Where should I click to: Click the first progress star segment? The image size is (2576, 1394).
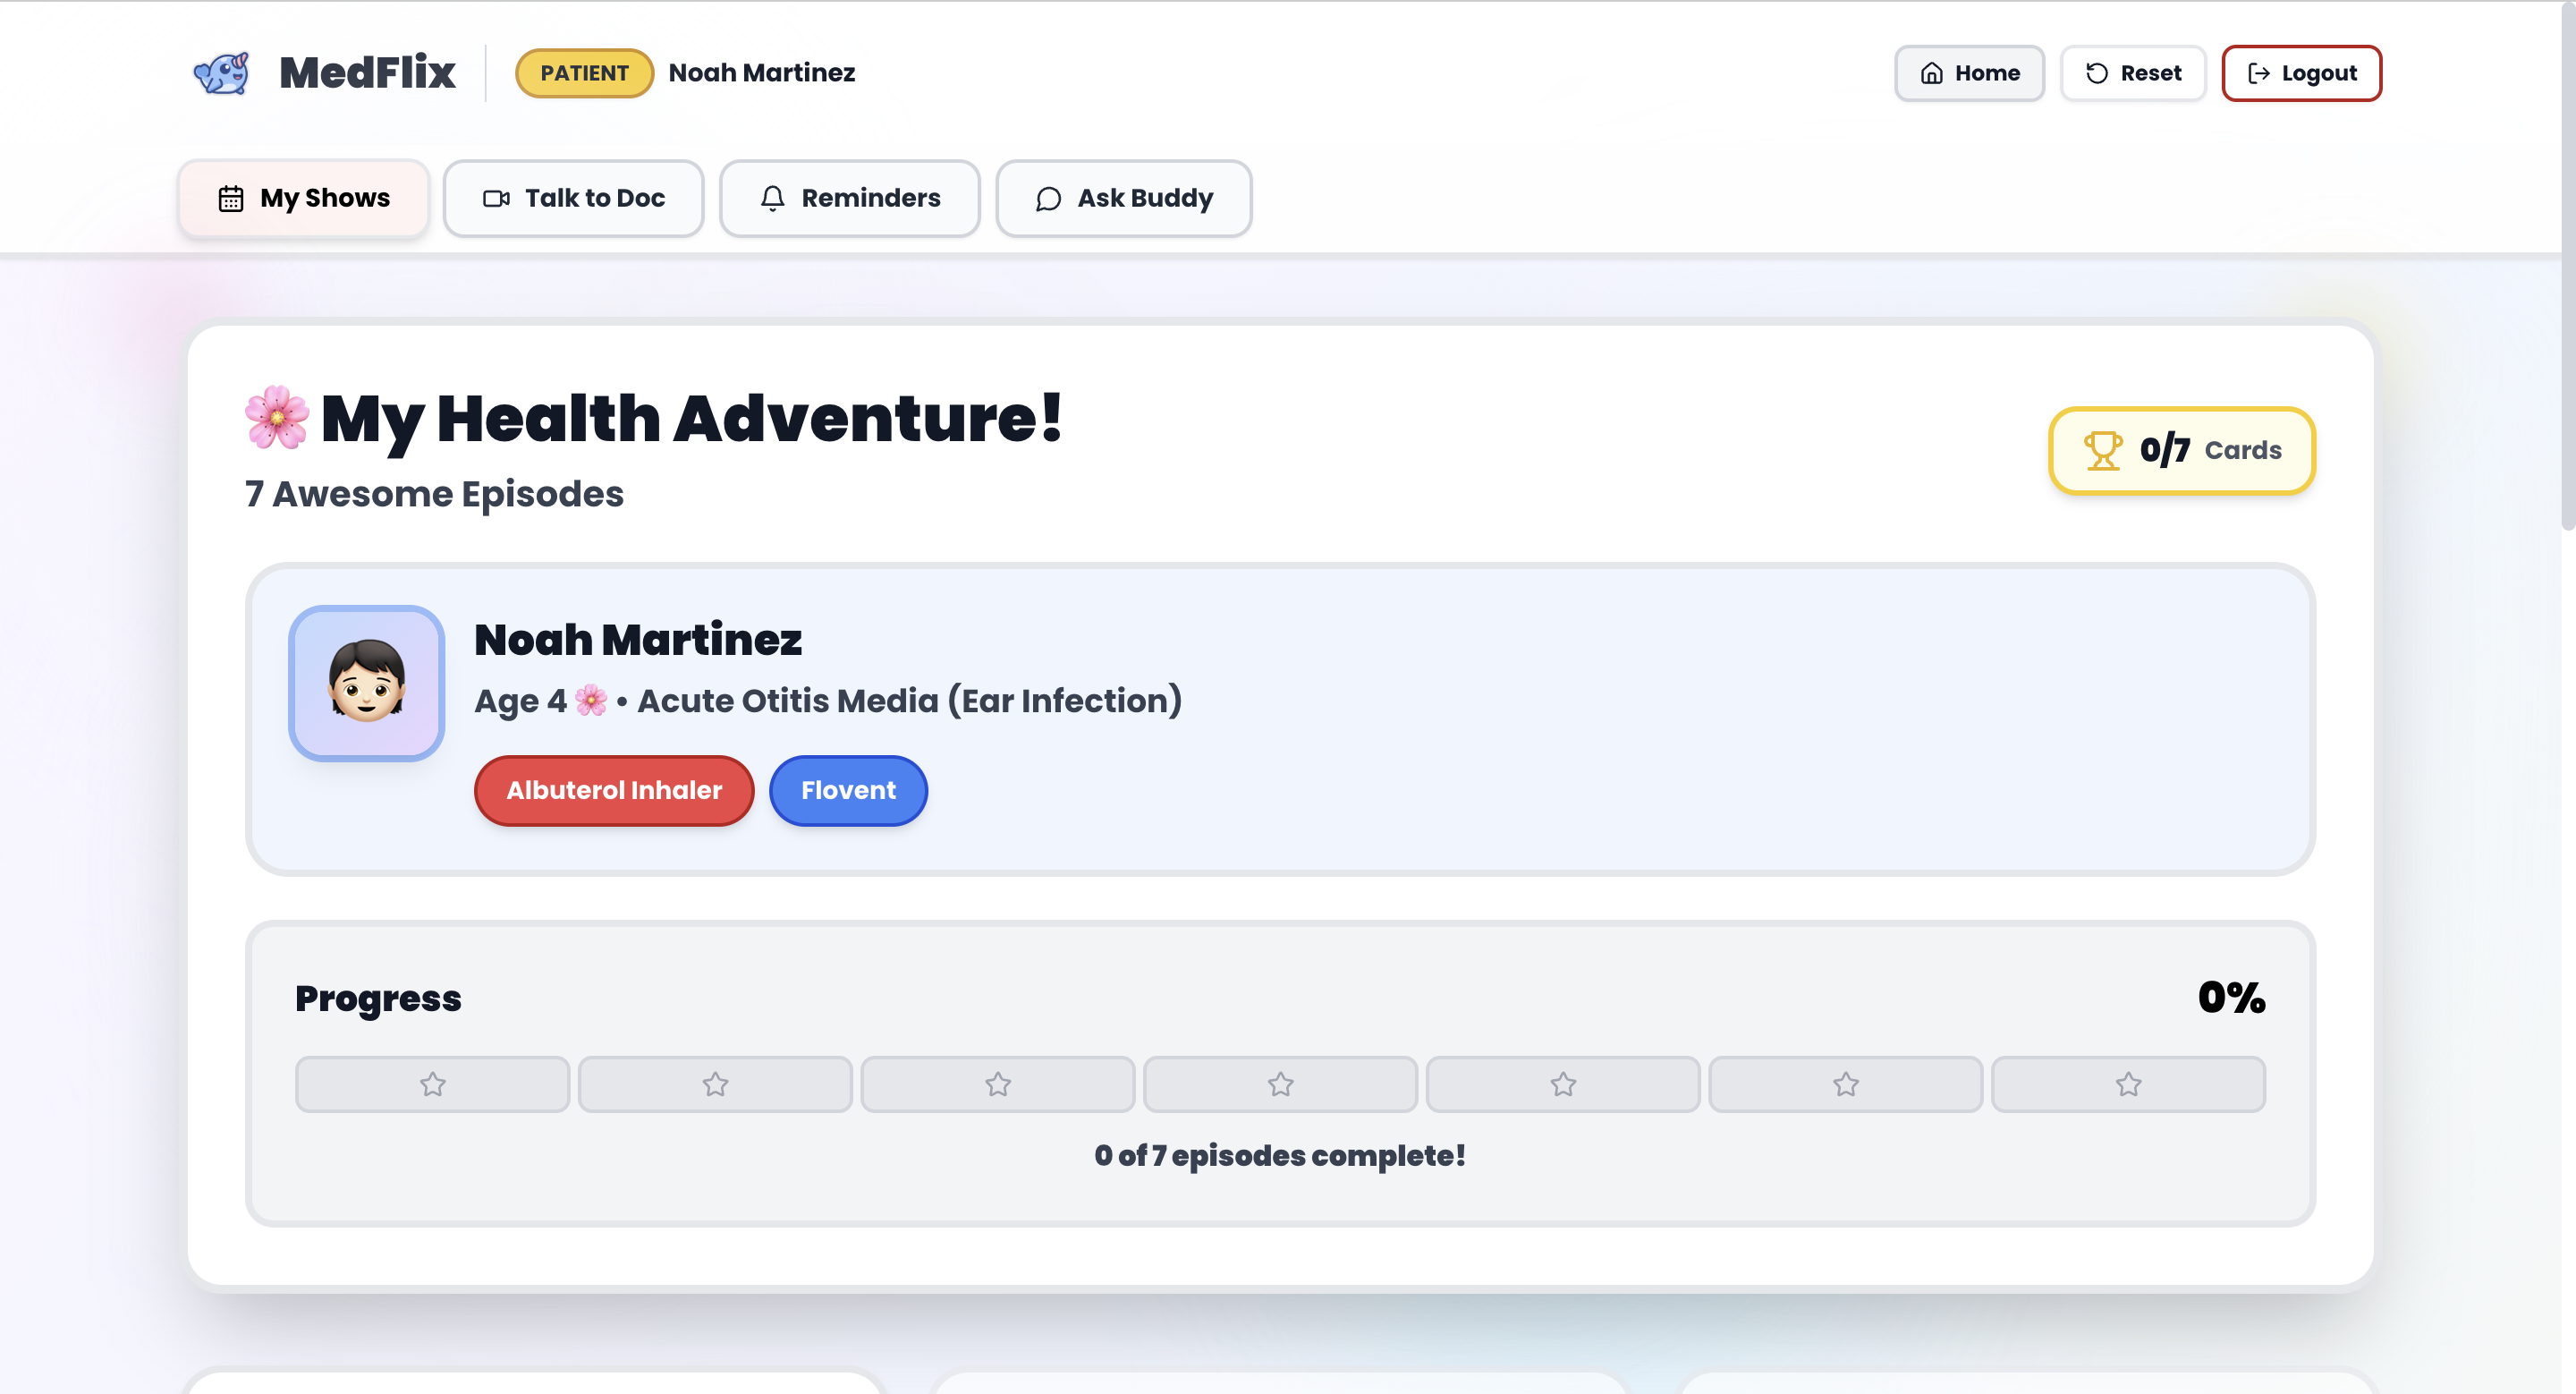[x=432, y=1084]
